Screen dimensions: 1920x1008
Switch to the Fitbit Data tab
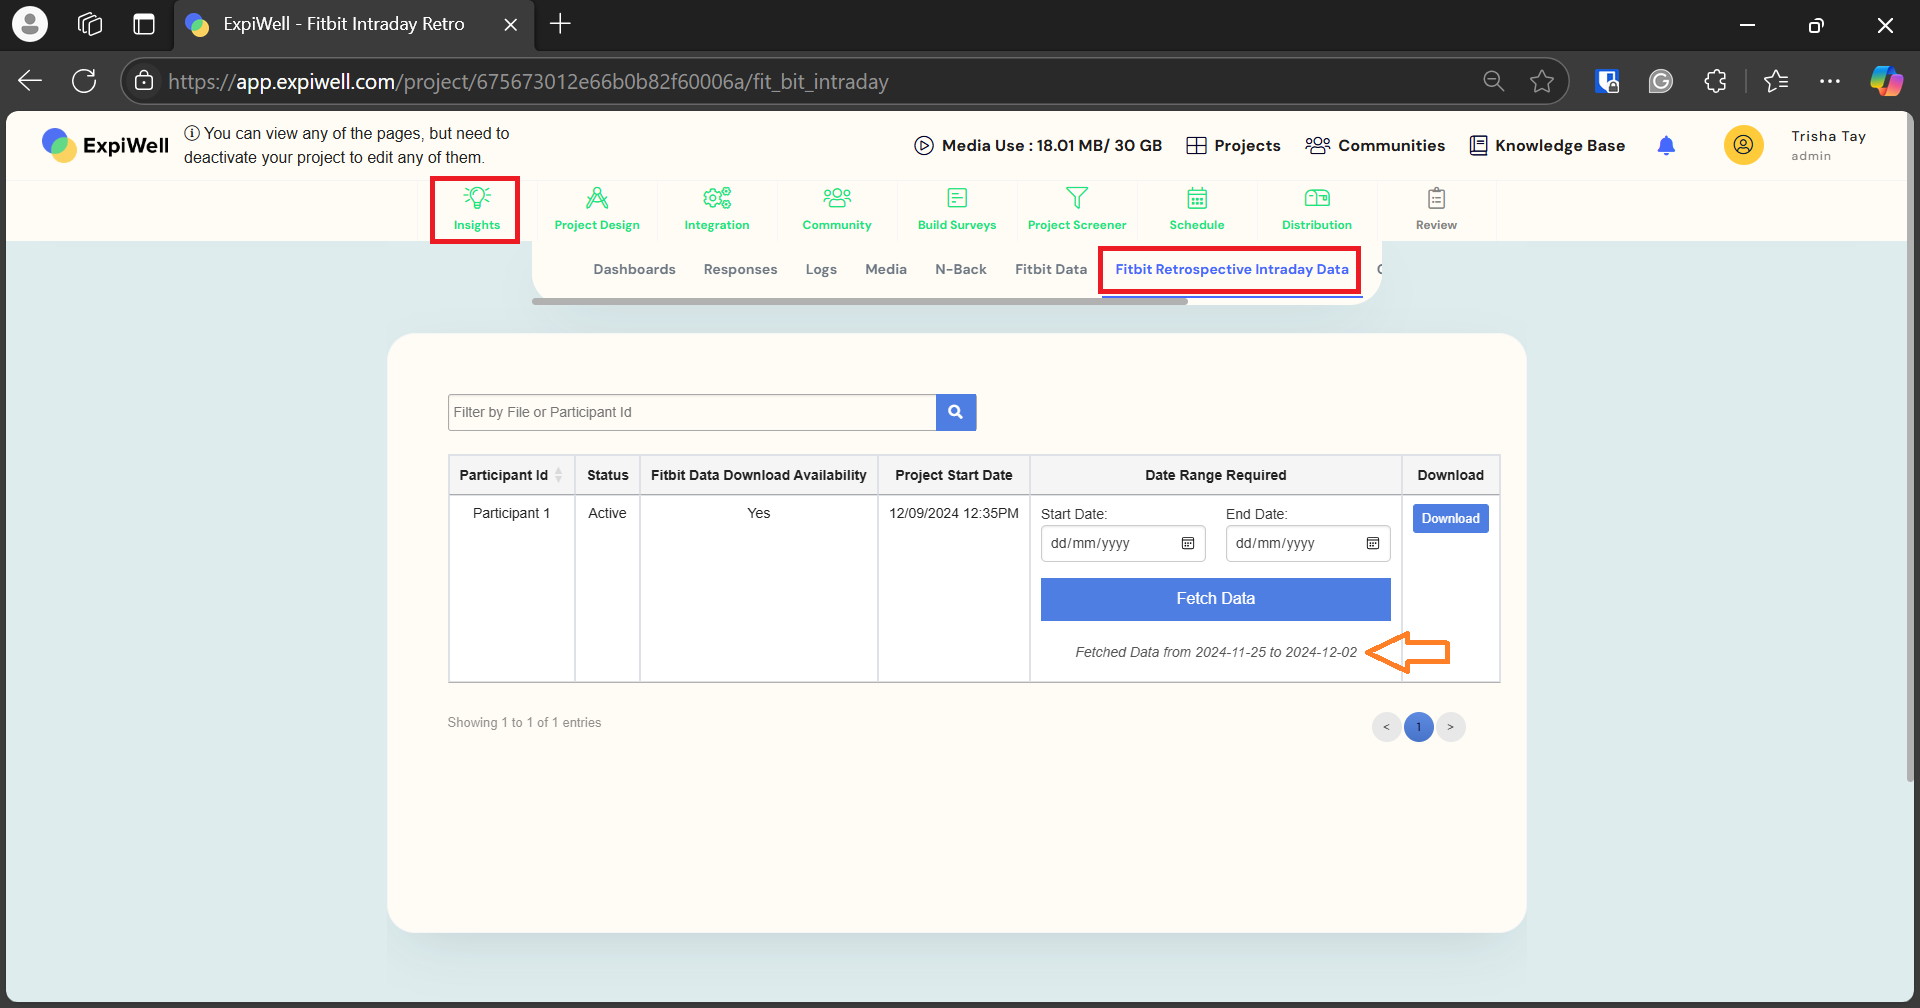point(1050,270)
